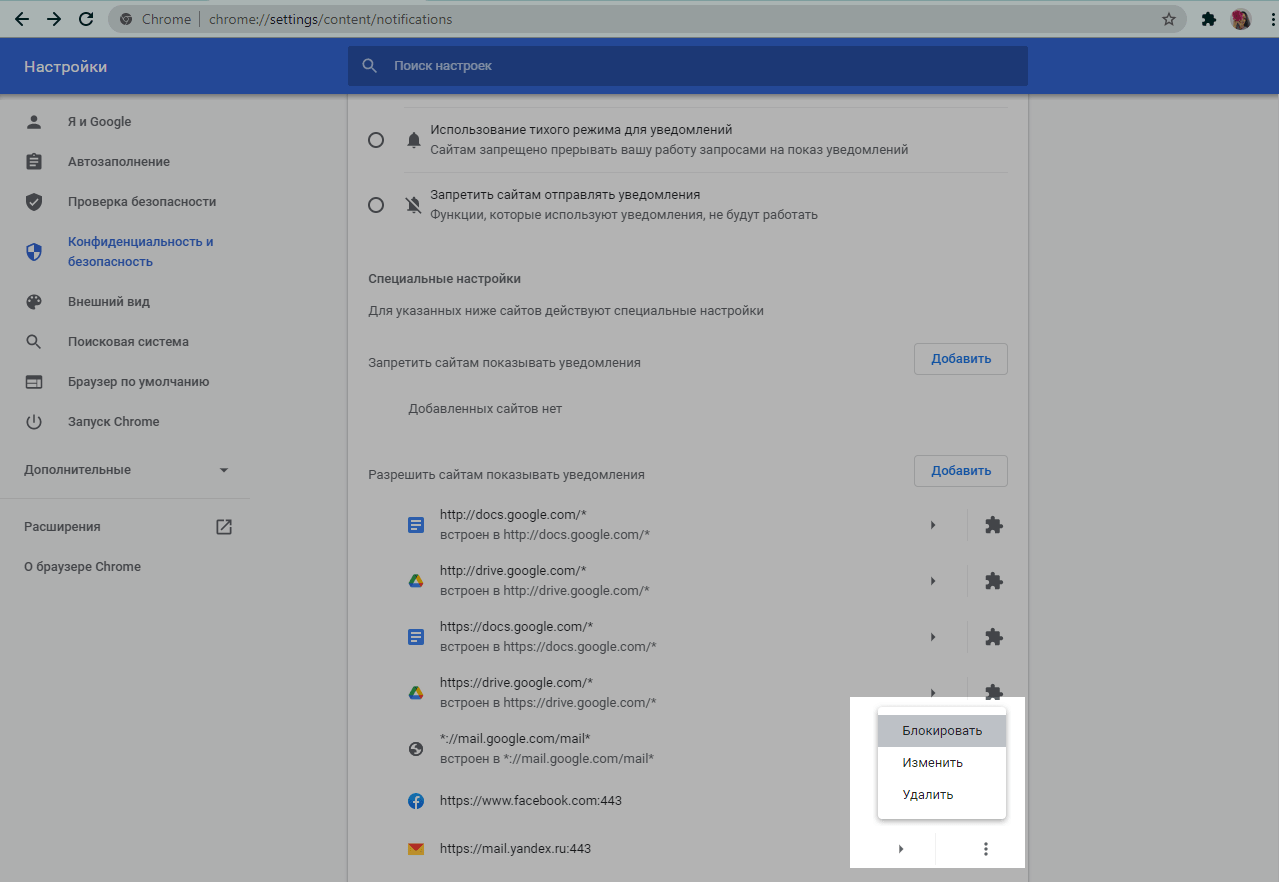Click the person icon beside "Я и Google"
Viewport: 1279px width, 882px height.
click(x=34, y=122)
